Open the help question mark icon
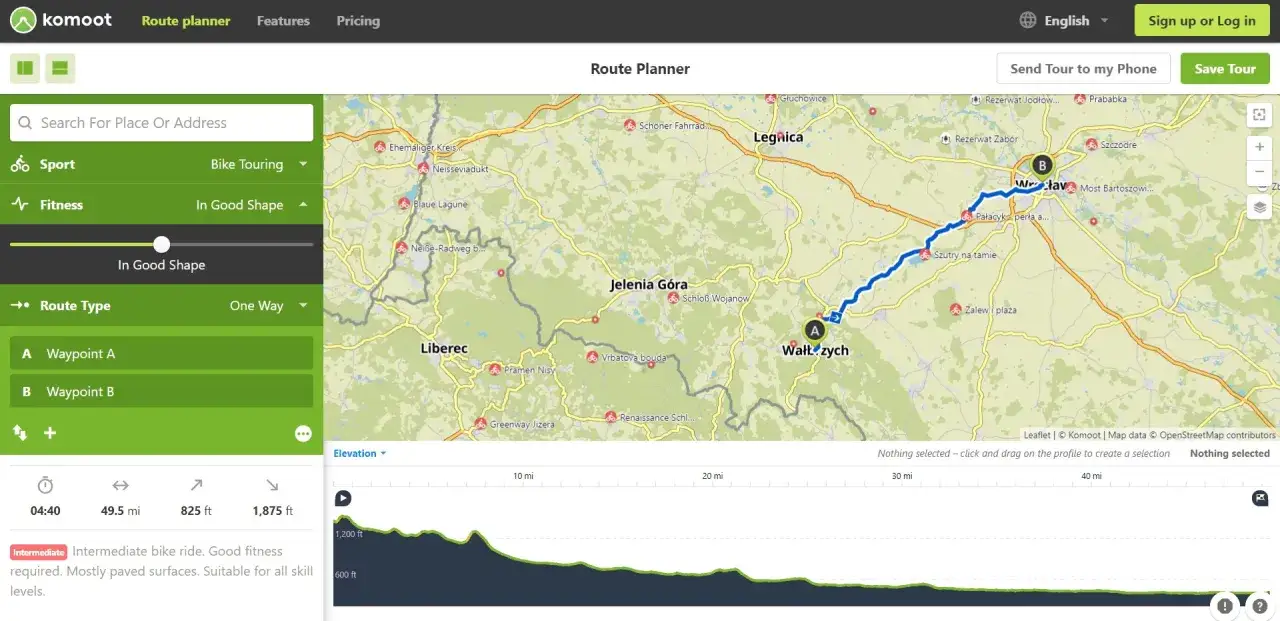This screenshot has height=621, width=1280. pos(1258,606)
